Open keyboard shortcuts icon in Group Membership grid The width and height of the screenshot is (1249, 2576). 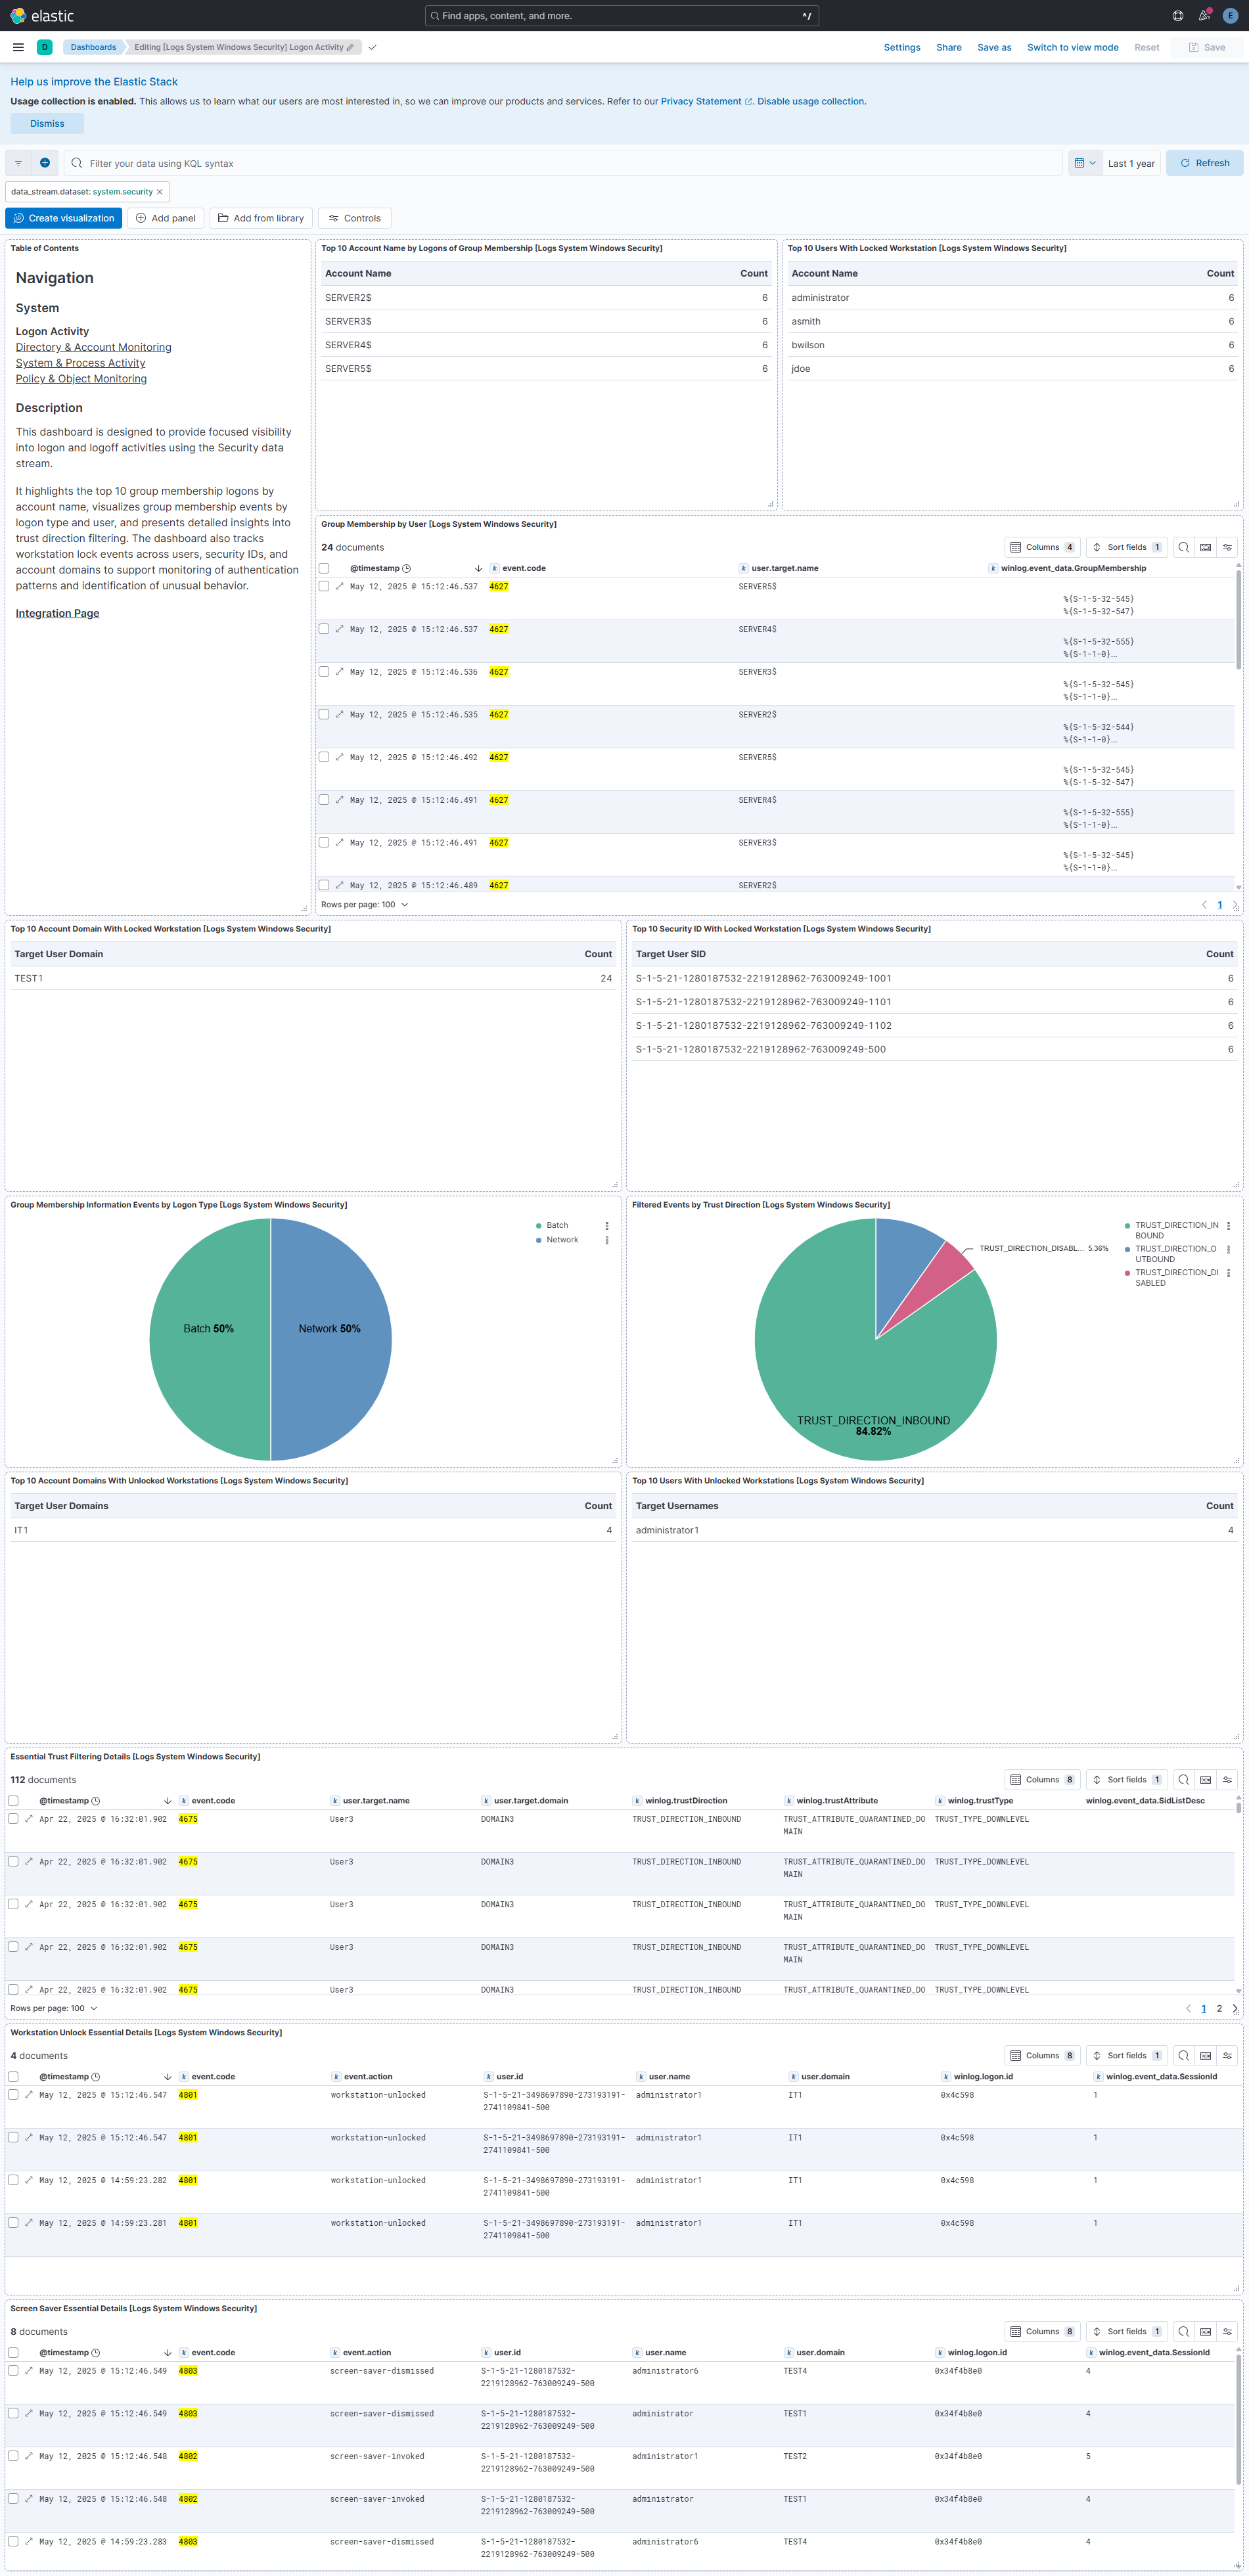tap(1206, 547)
